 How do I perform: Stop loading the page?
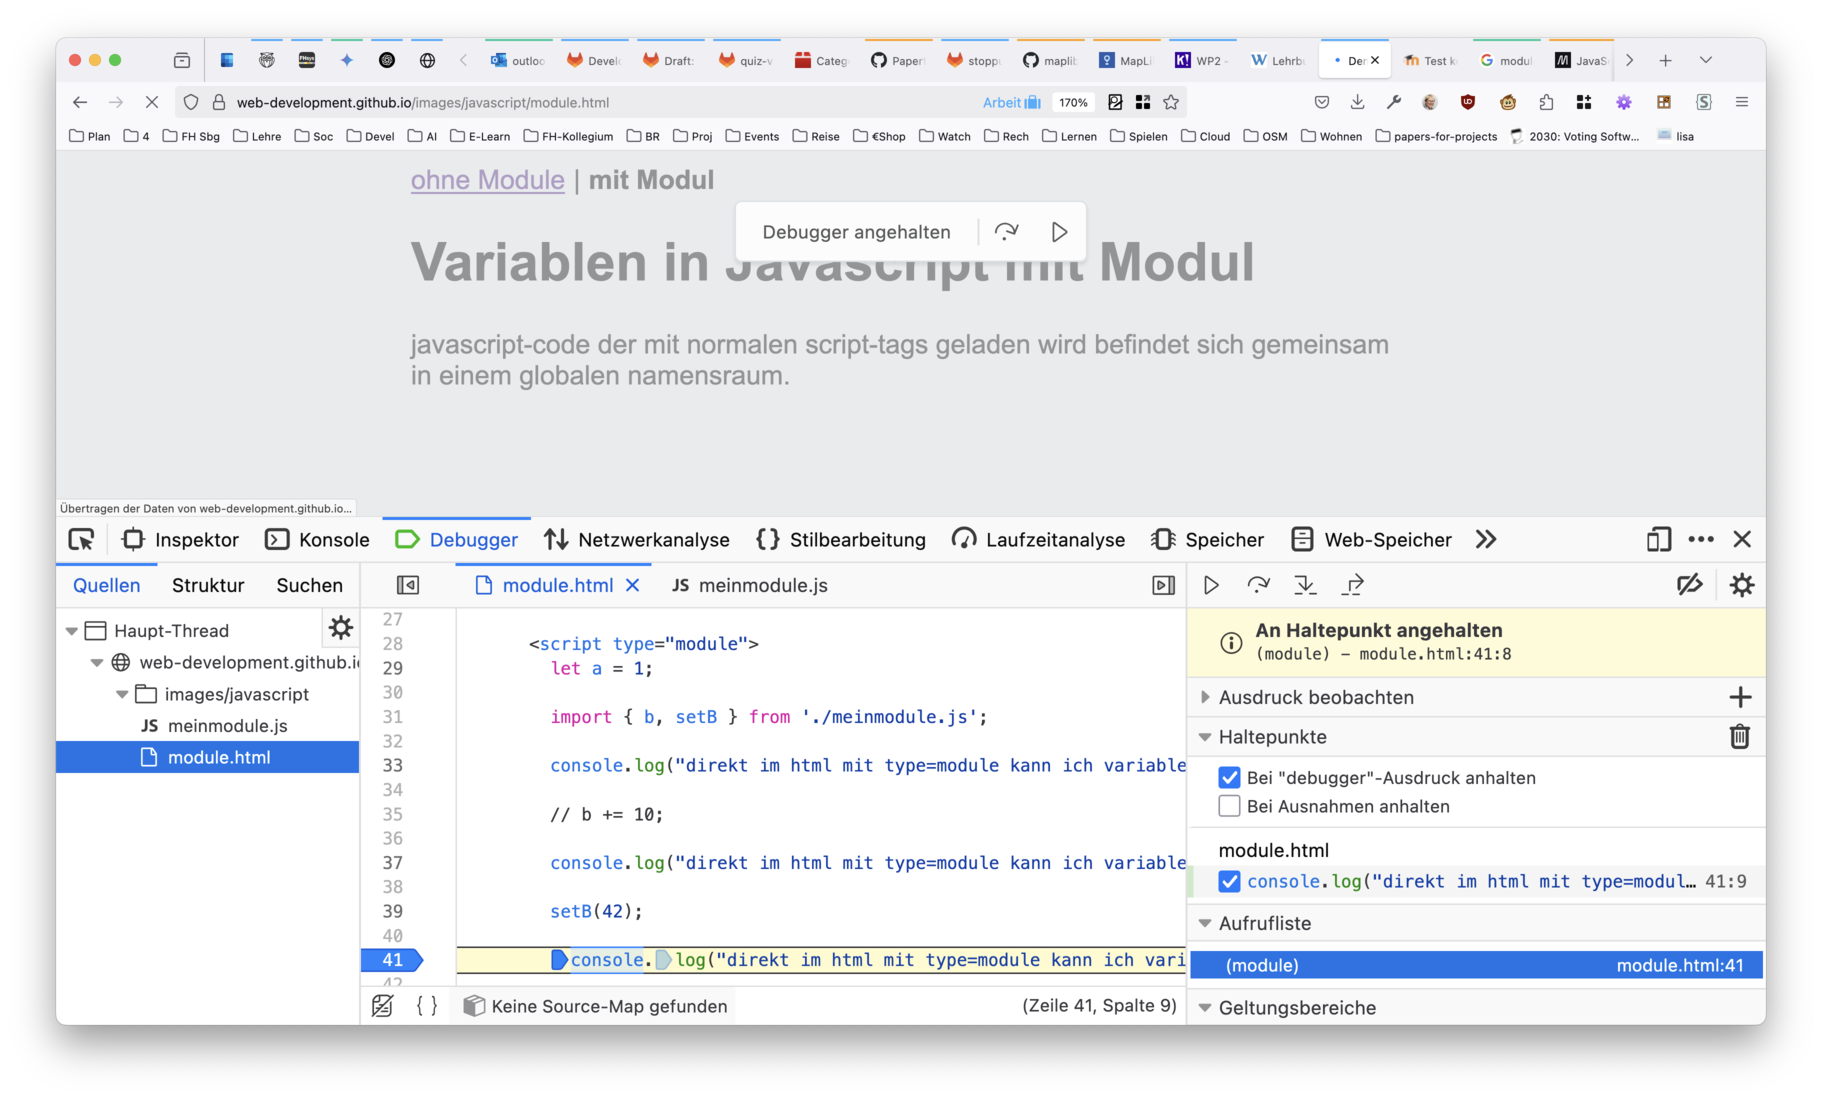pos(152,102)
